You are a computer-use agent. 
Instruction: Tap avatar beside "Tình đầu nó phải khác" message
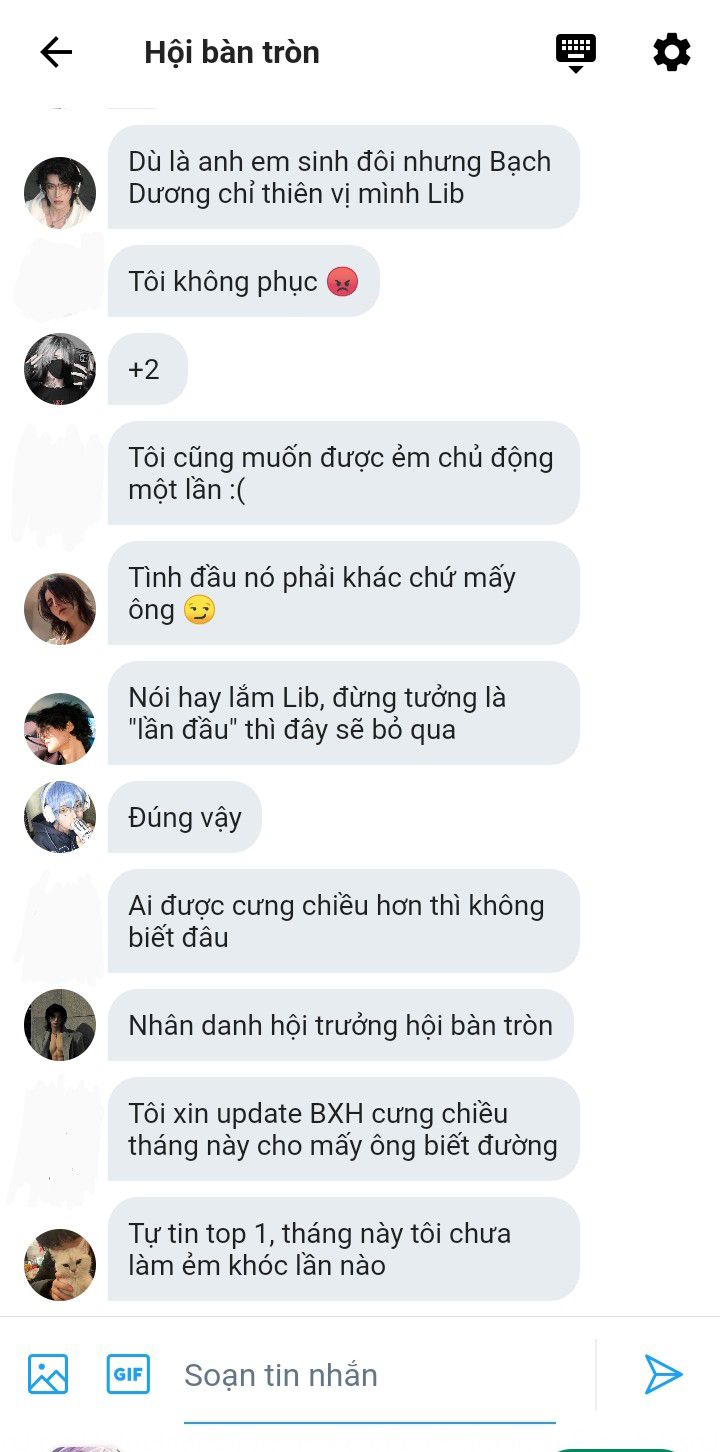(60, 609)
